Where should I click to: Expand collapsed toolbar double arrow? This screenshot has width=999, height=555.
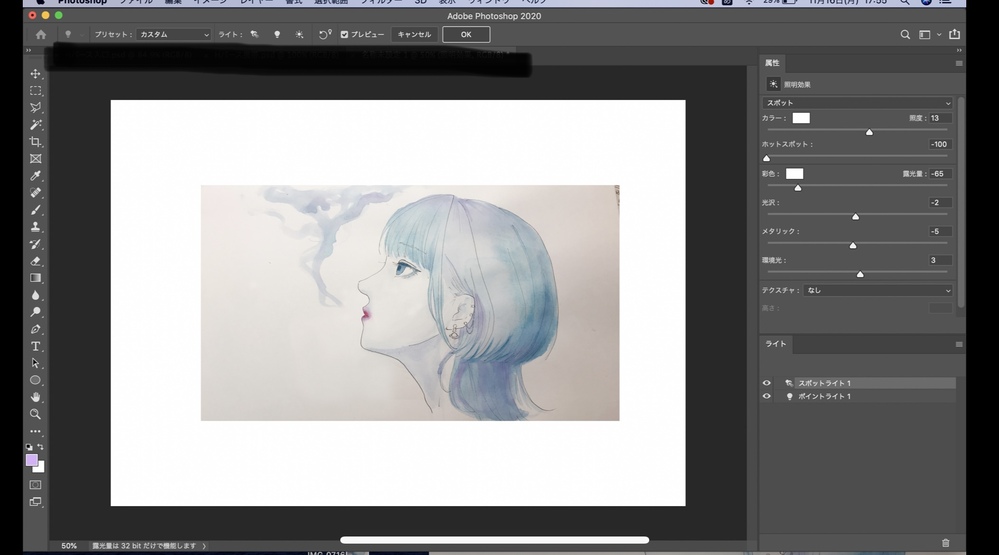28,50
